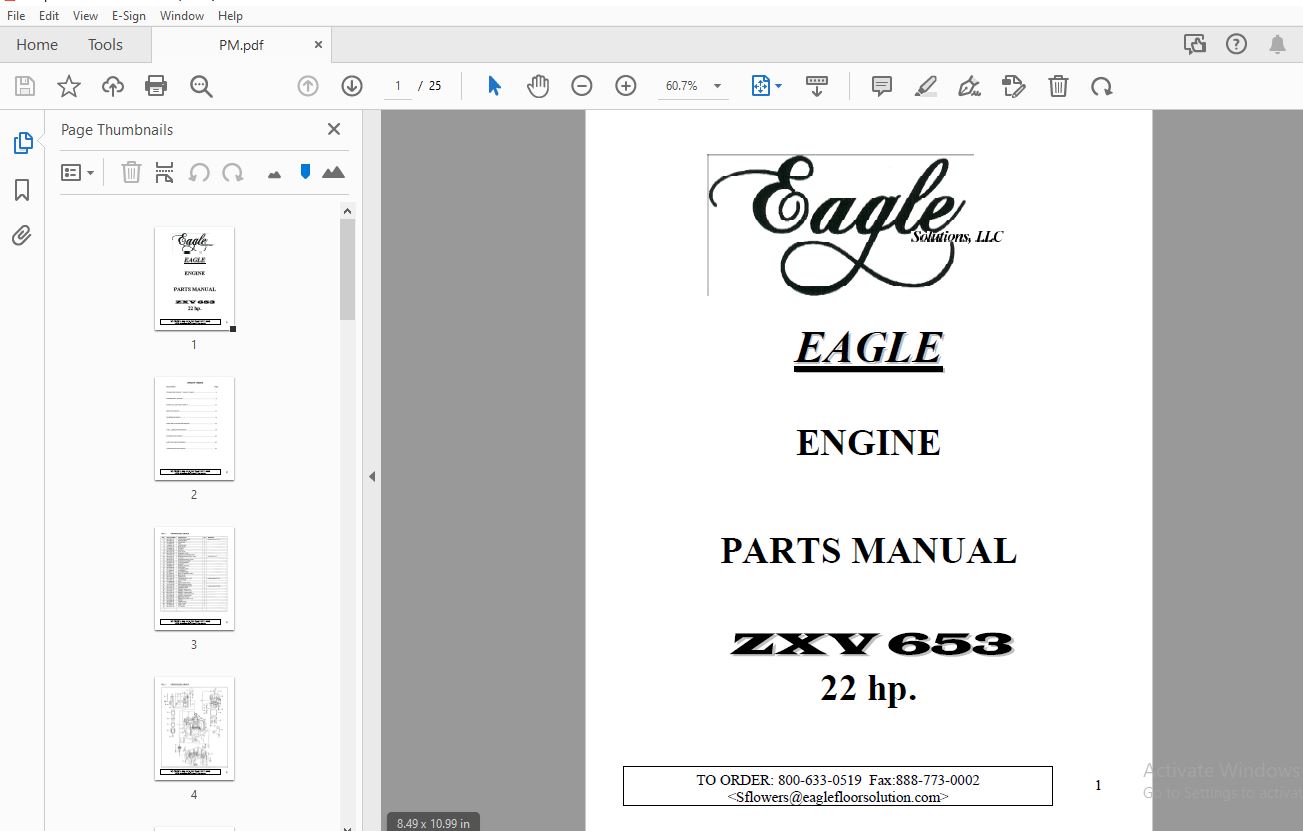Click the Save file icon
This screenshot has width=1303, height=831.
pos(25,86)
